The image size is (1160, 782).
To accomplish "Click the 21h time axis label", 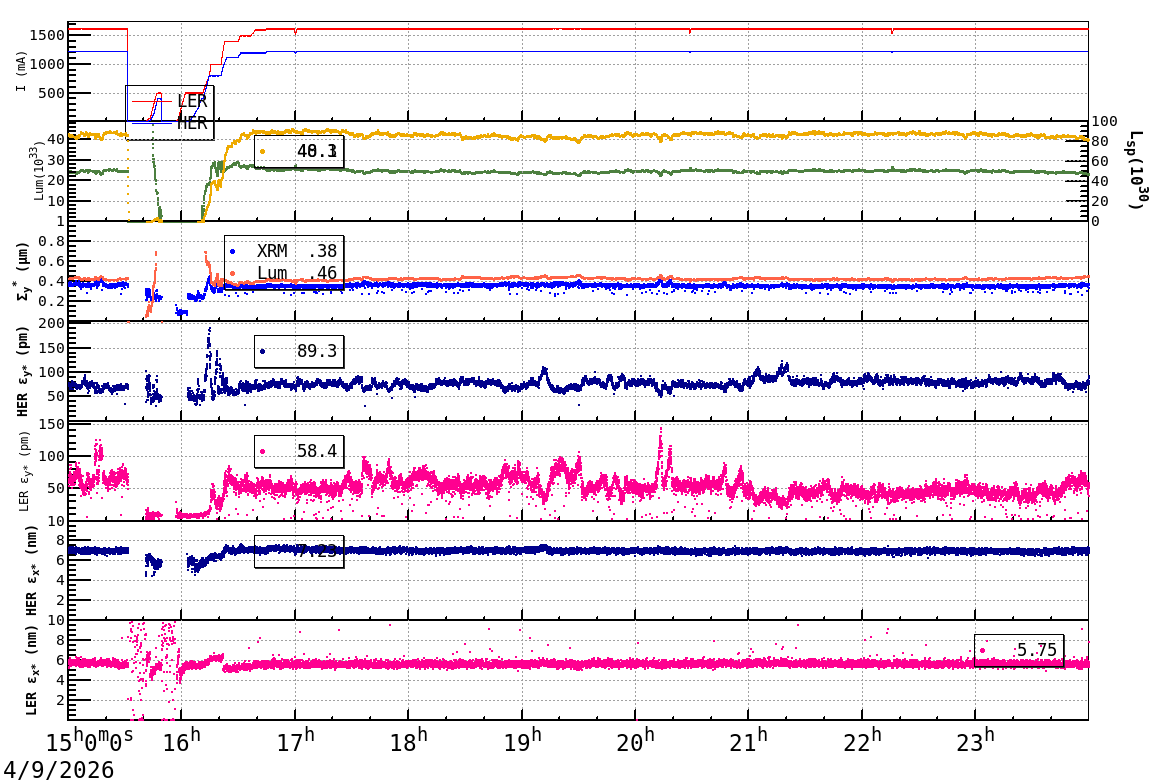I will [x=749, y=741].
